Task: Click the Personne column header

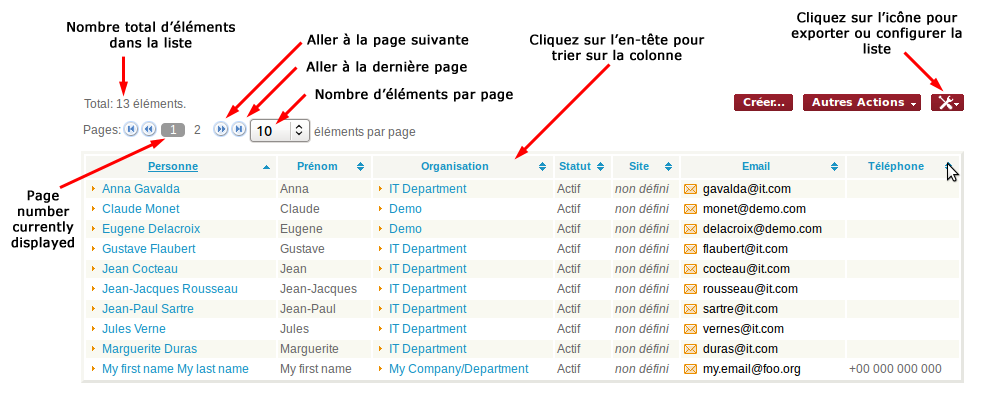Action: pos(173,166)
